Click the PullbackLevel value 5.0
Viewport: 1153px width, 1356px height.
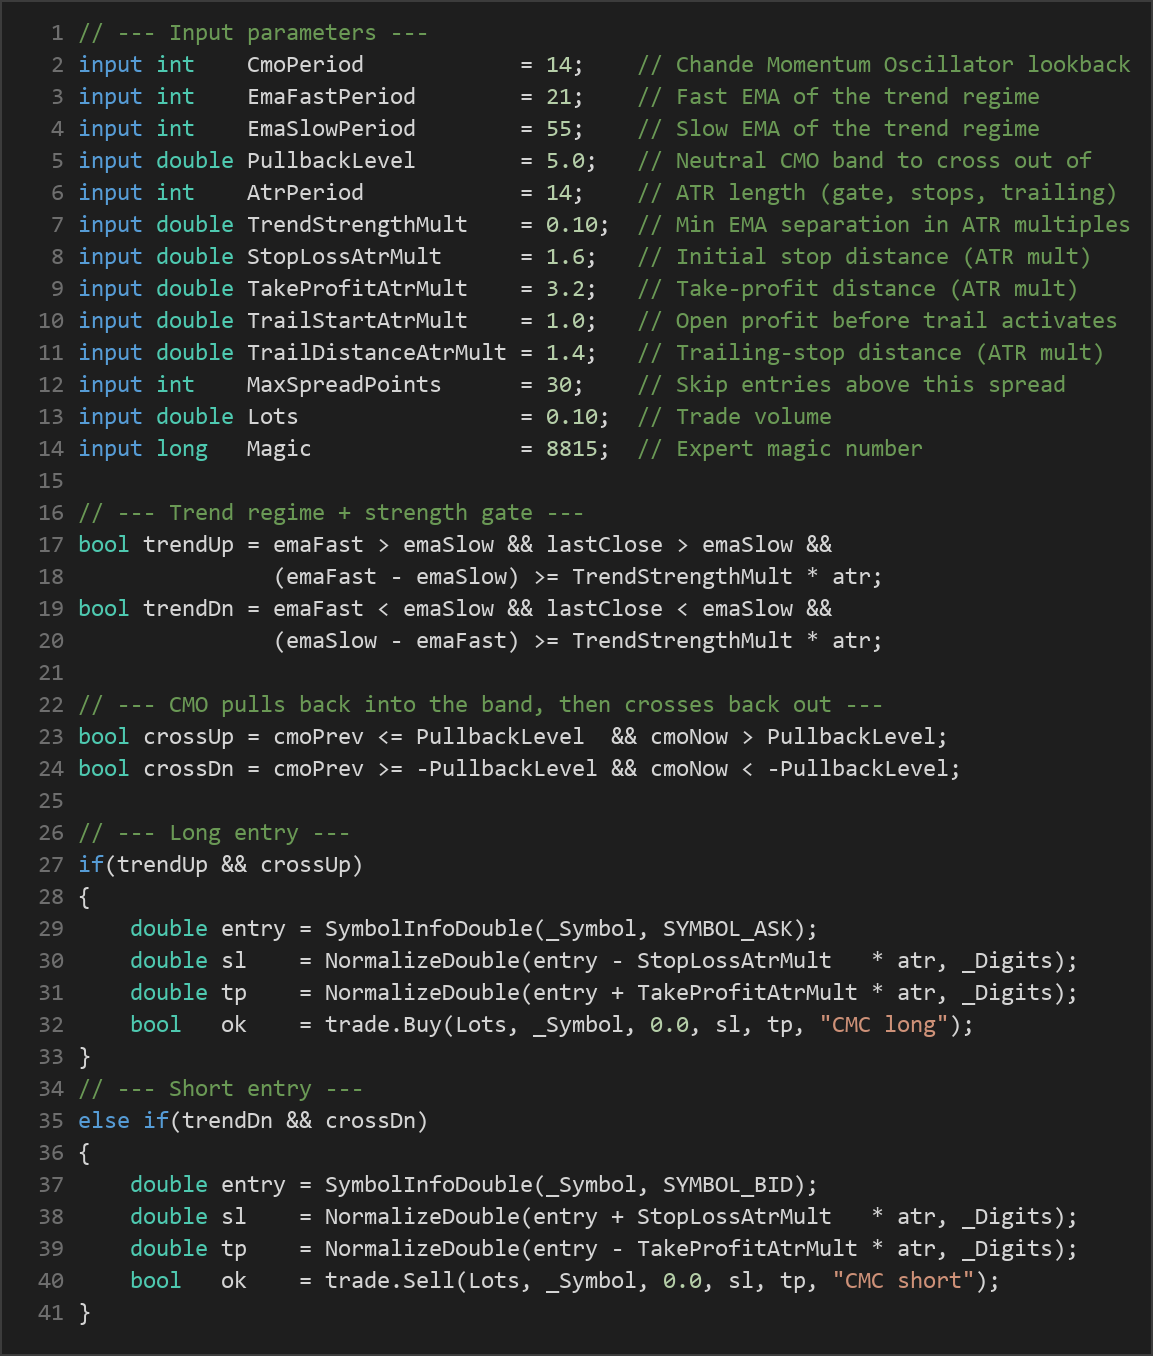point(564,161)
